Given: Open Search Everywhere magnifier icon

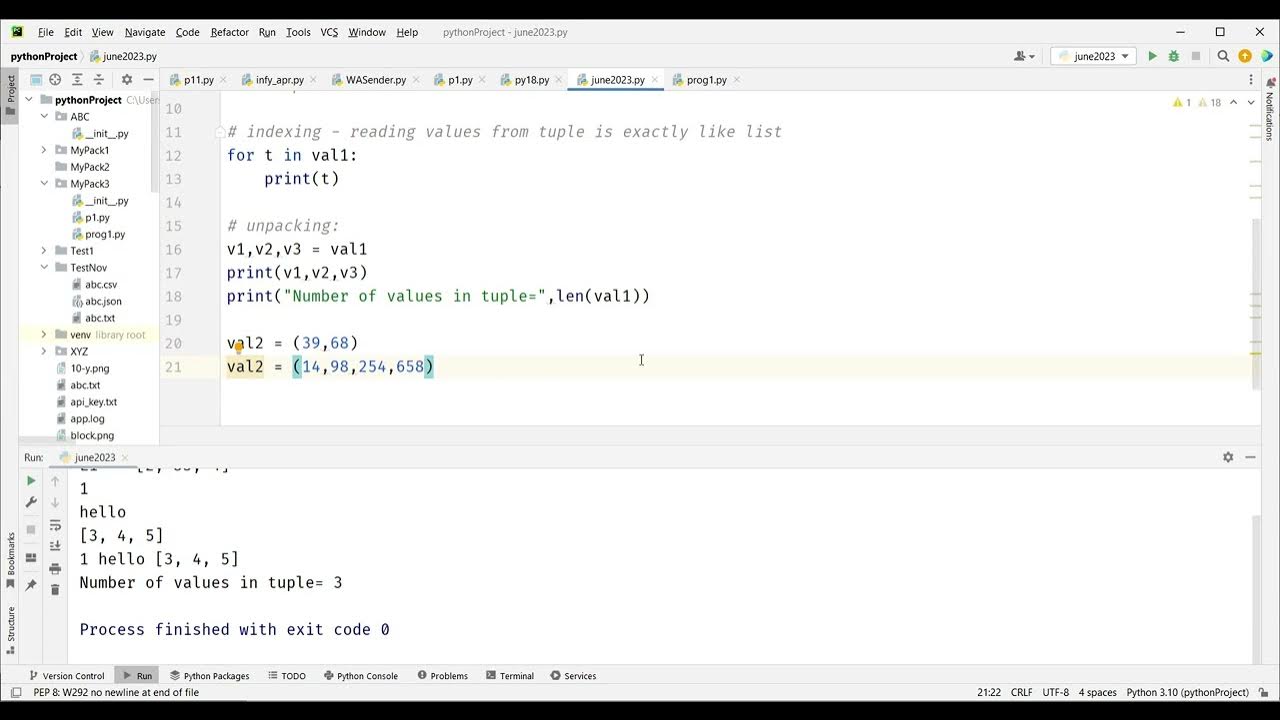Looking at the screenshot, I should pyautogui.click(x=1223, y=57).
